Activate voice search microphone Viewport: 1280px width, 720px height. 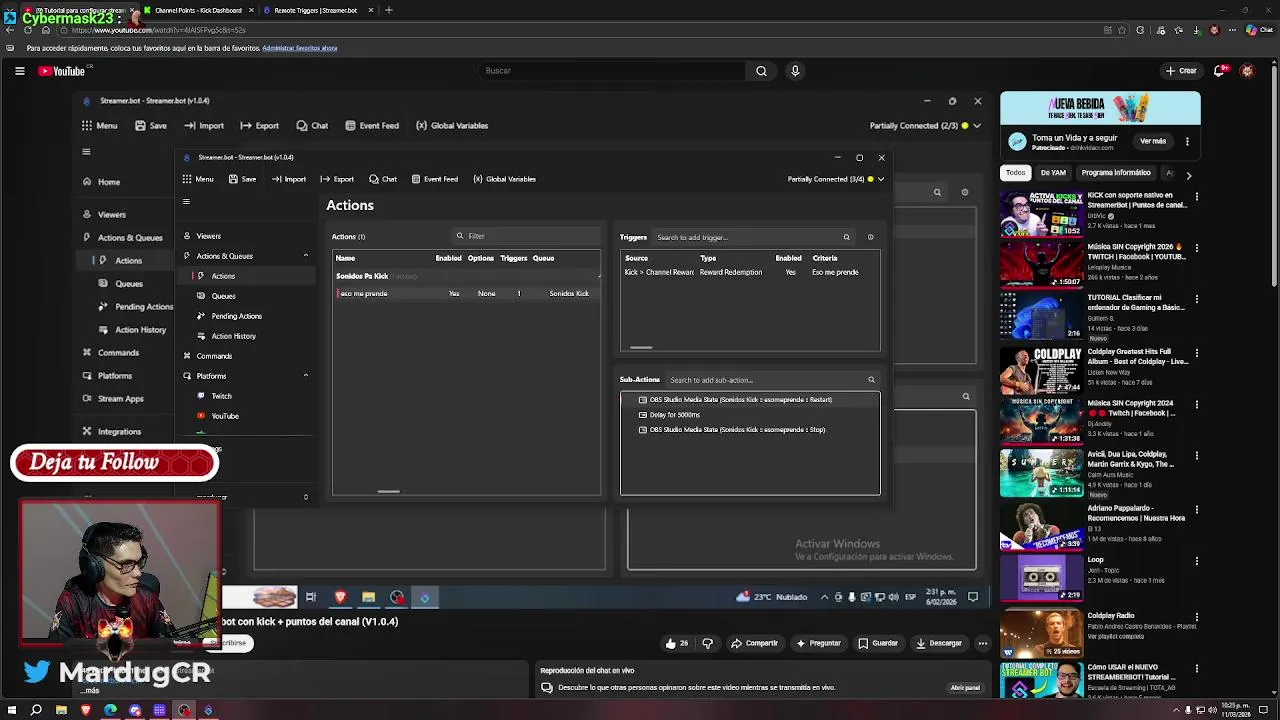[x=795, y=71]
